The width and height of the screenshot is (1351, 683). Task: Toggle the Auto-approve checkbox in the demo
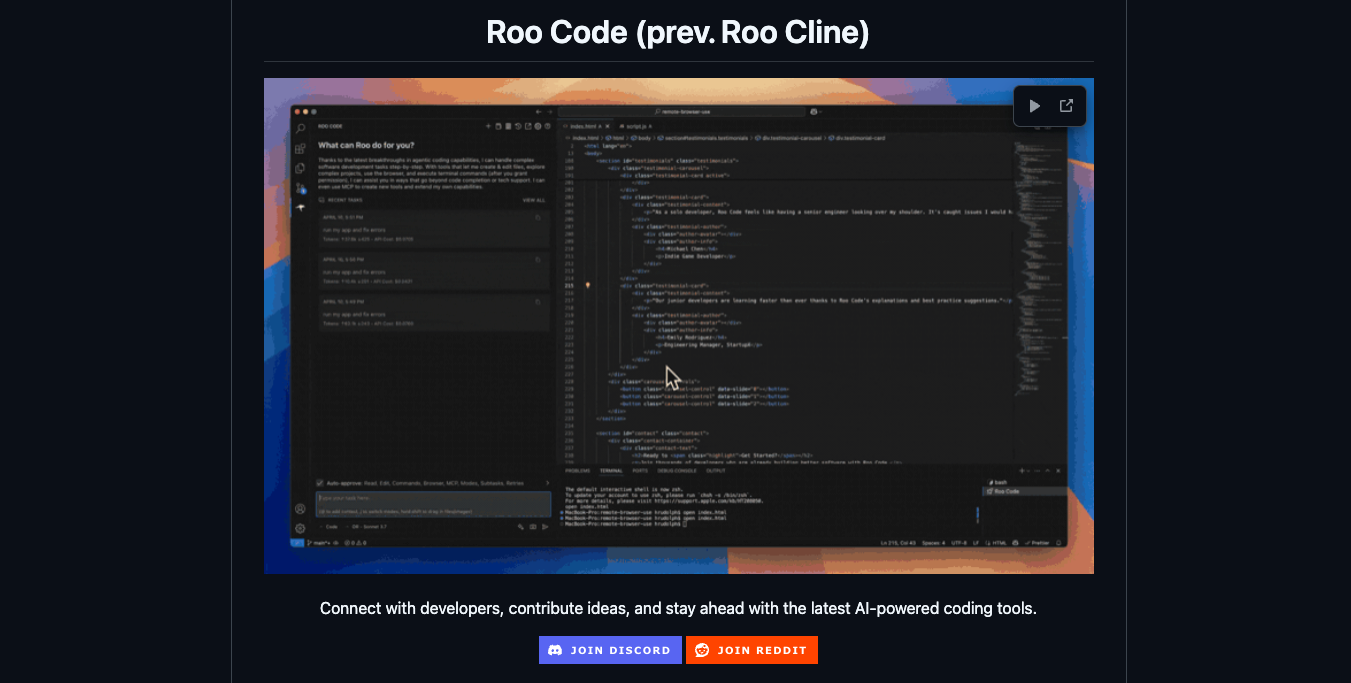[x=320, y=483]
